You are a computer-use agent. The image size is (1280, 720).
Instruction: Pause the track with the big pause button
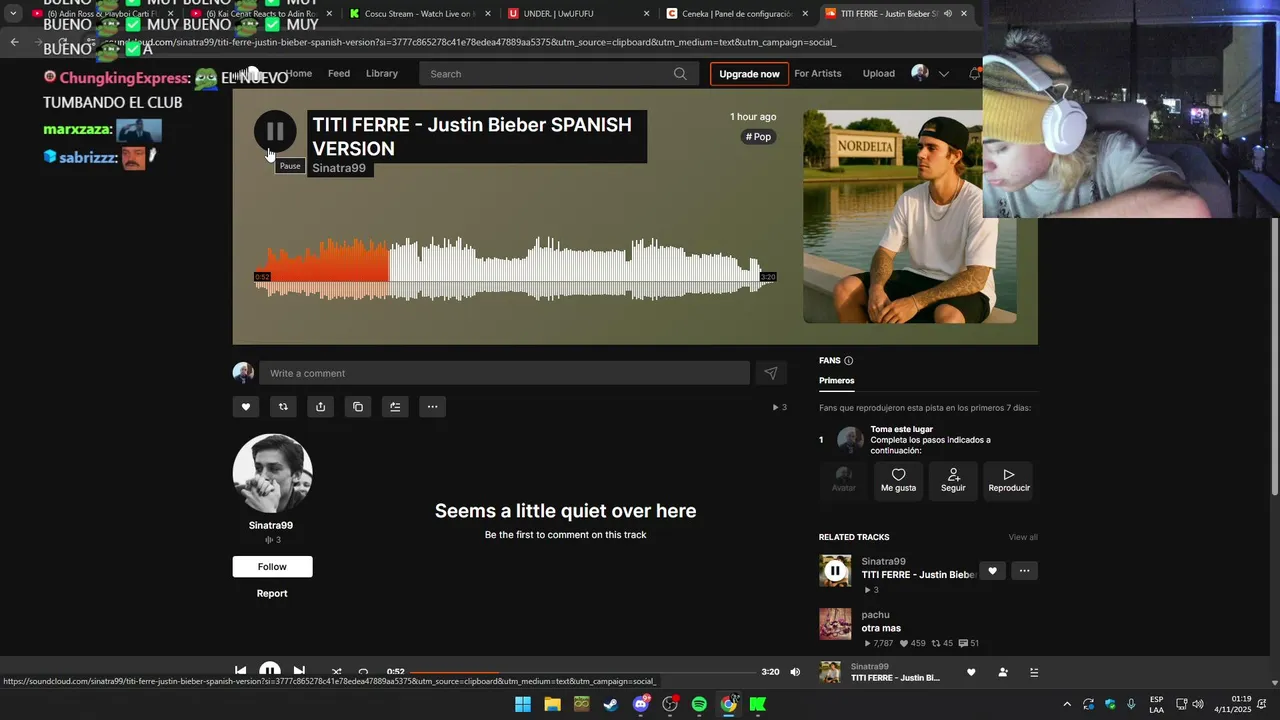275,131
